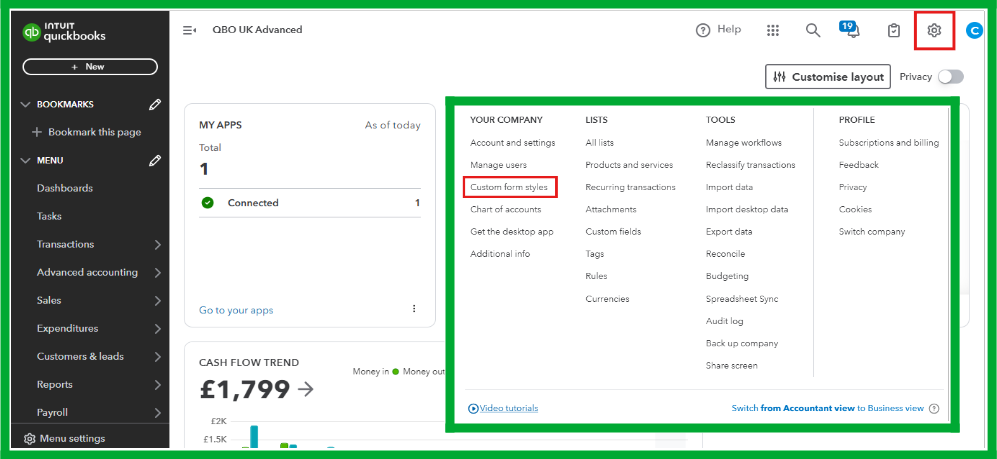Select Switch company
Viewport: 997px width, 459px height.
(x=872, y=232)
